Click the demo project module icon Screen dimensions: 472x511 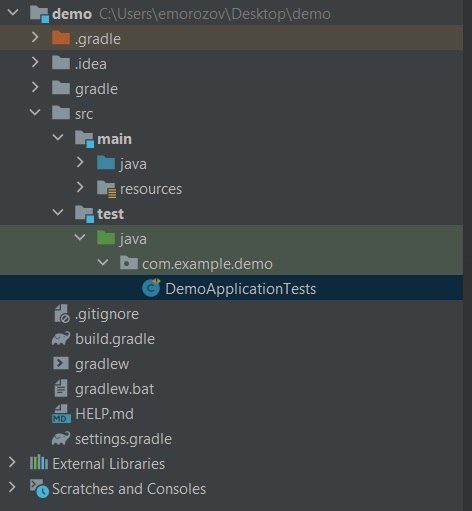click(39, 14)
